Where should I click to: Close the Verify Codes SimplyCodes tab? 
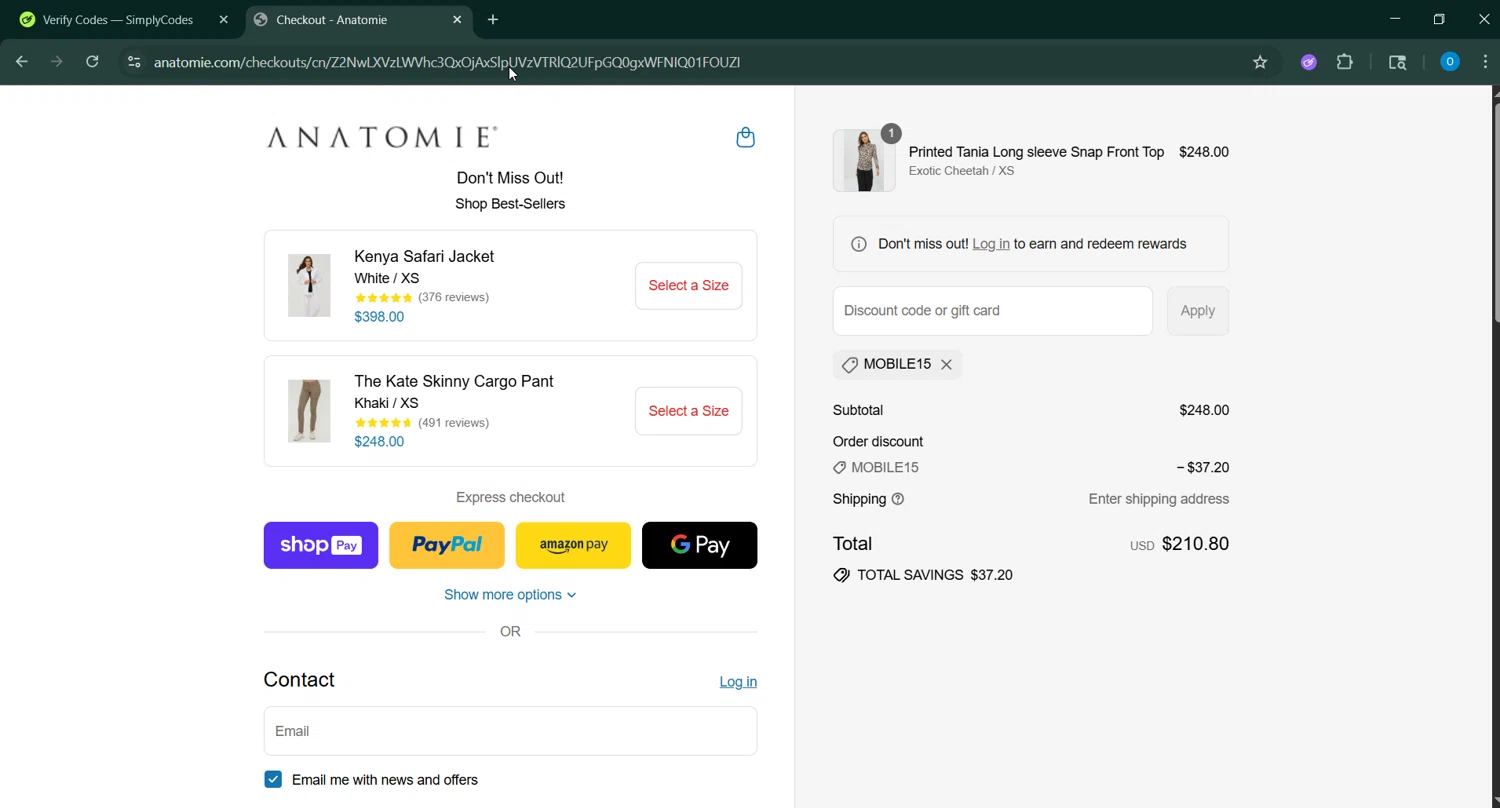(x=223, y=19)
